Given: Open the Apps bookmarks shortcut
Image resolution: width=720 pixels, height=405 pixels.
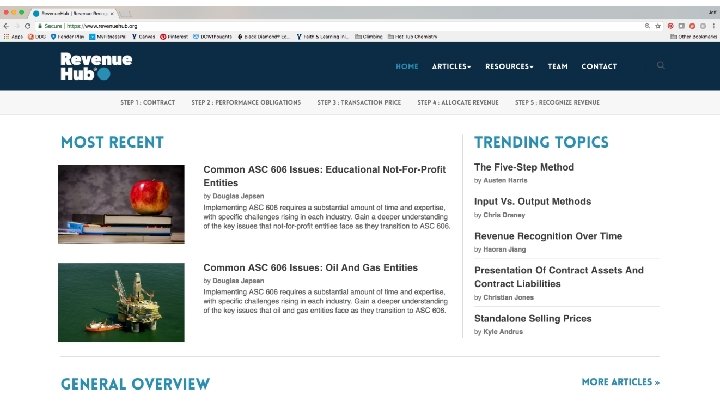Looking at the screenshot, I should (13, 37).
